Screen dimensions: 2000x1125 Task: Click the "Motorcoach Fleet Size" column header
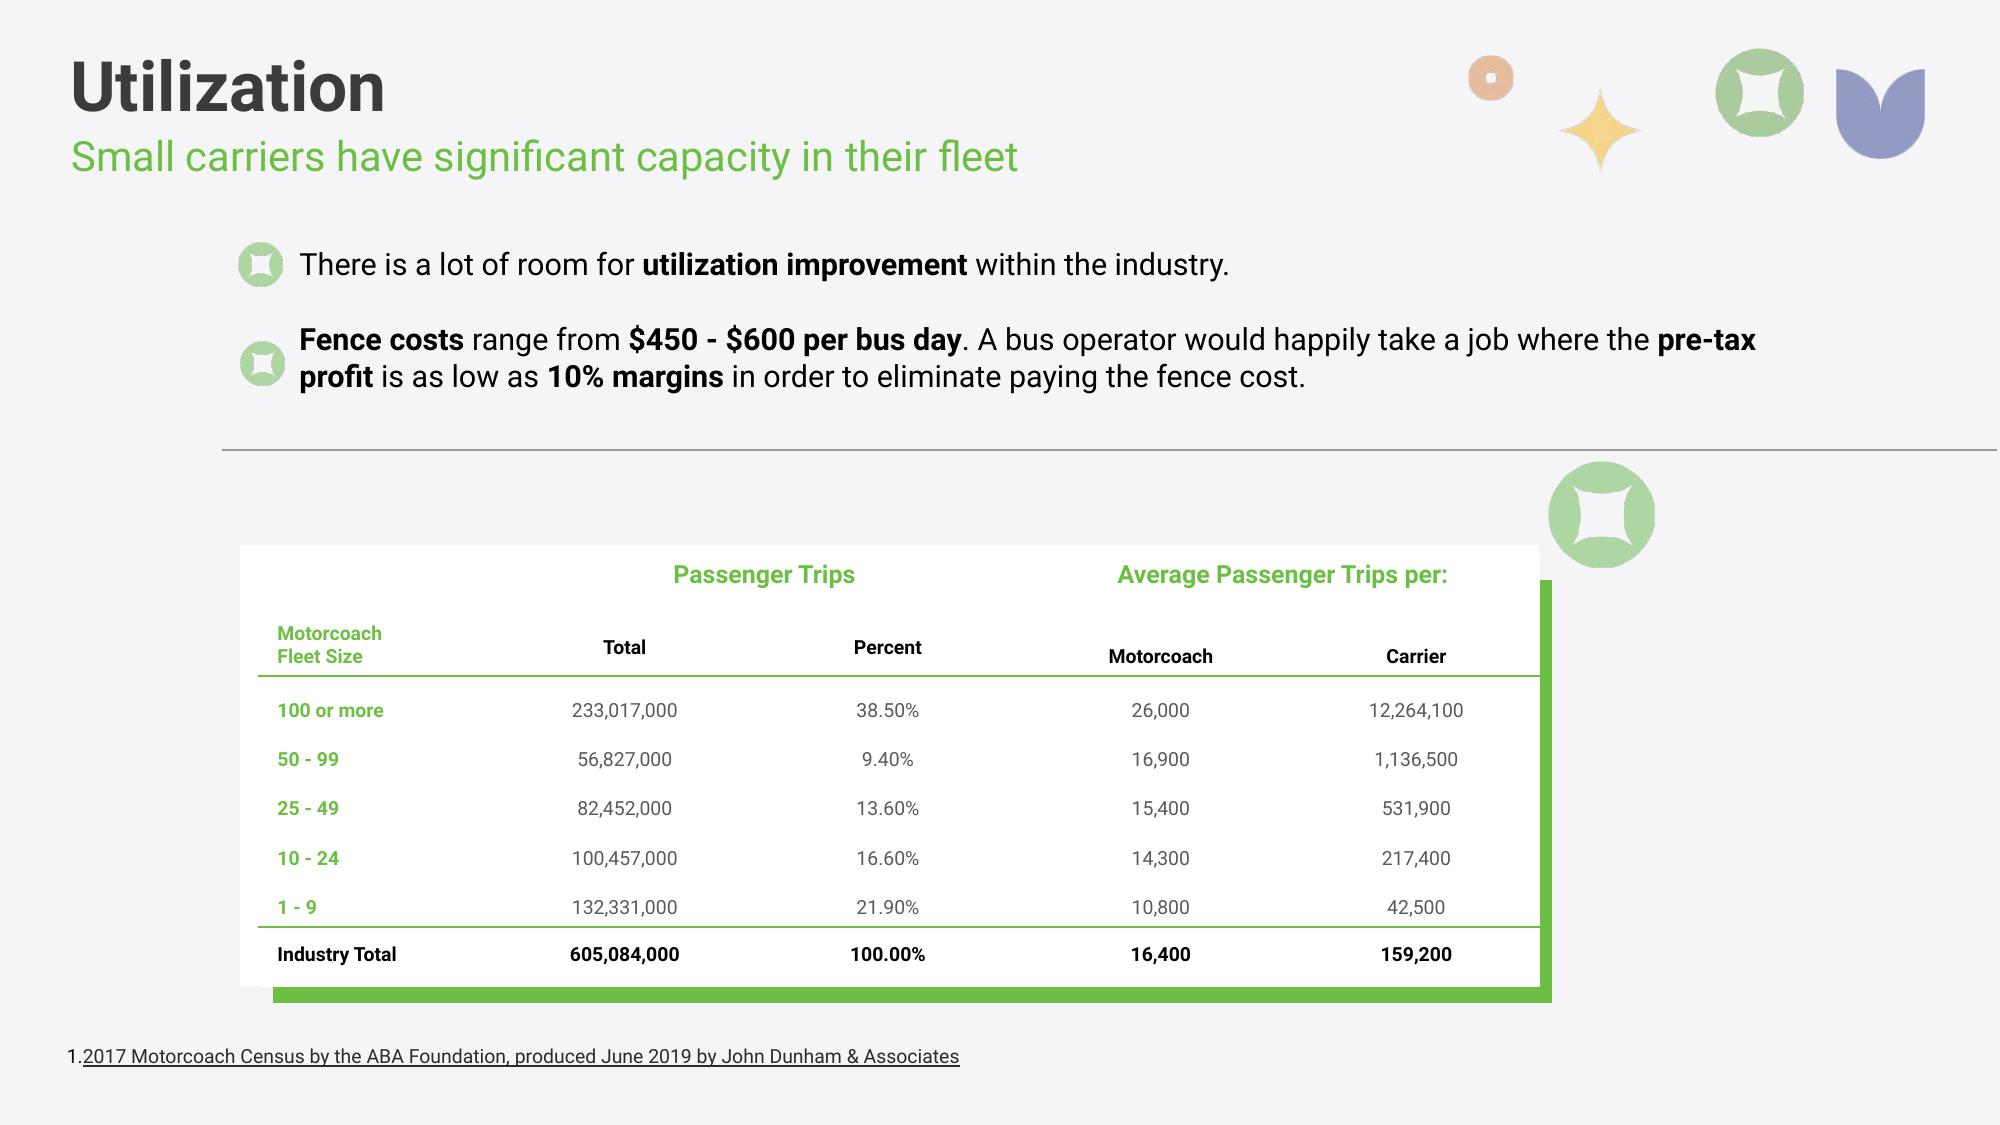pos(329,645)
